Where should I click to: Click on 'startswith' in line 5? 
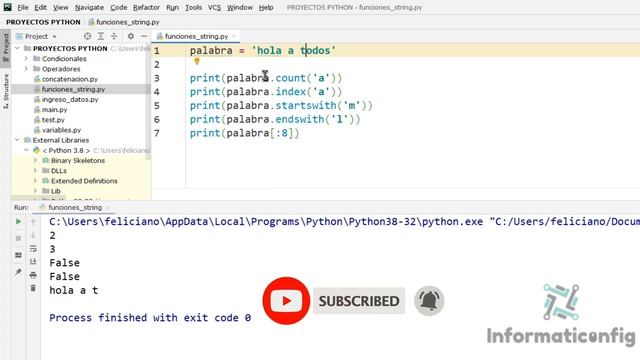point(306,106)
